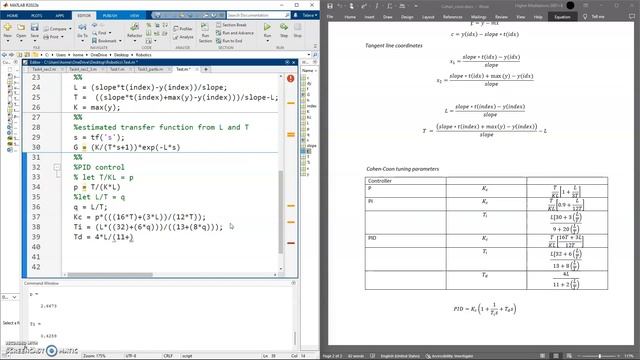Switch to the VIEW tab in MATLAB
The height and width of the screenshot is (360, 640).
[134, 16]
